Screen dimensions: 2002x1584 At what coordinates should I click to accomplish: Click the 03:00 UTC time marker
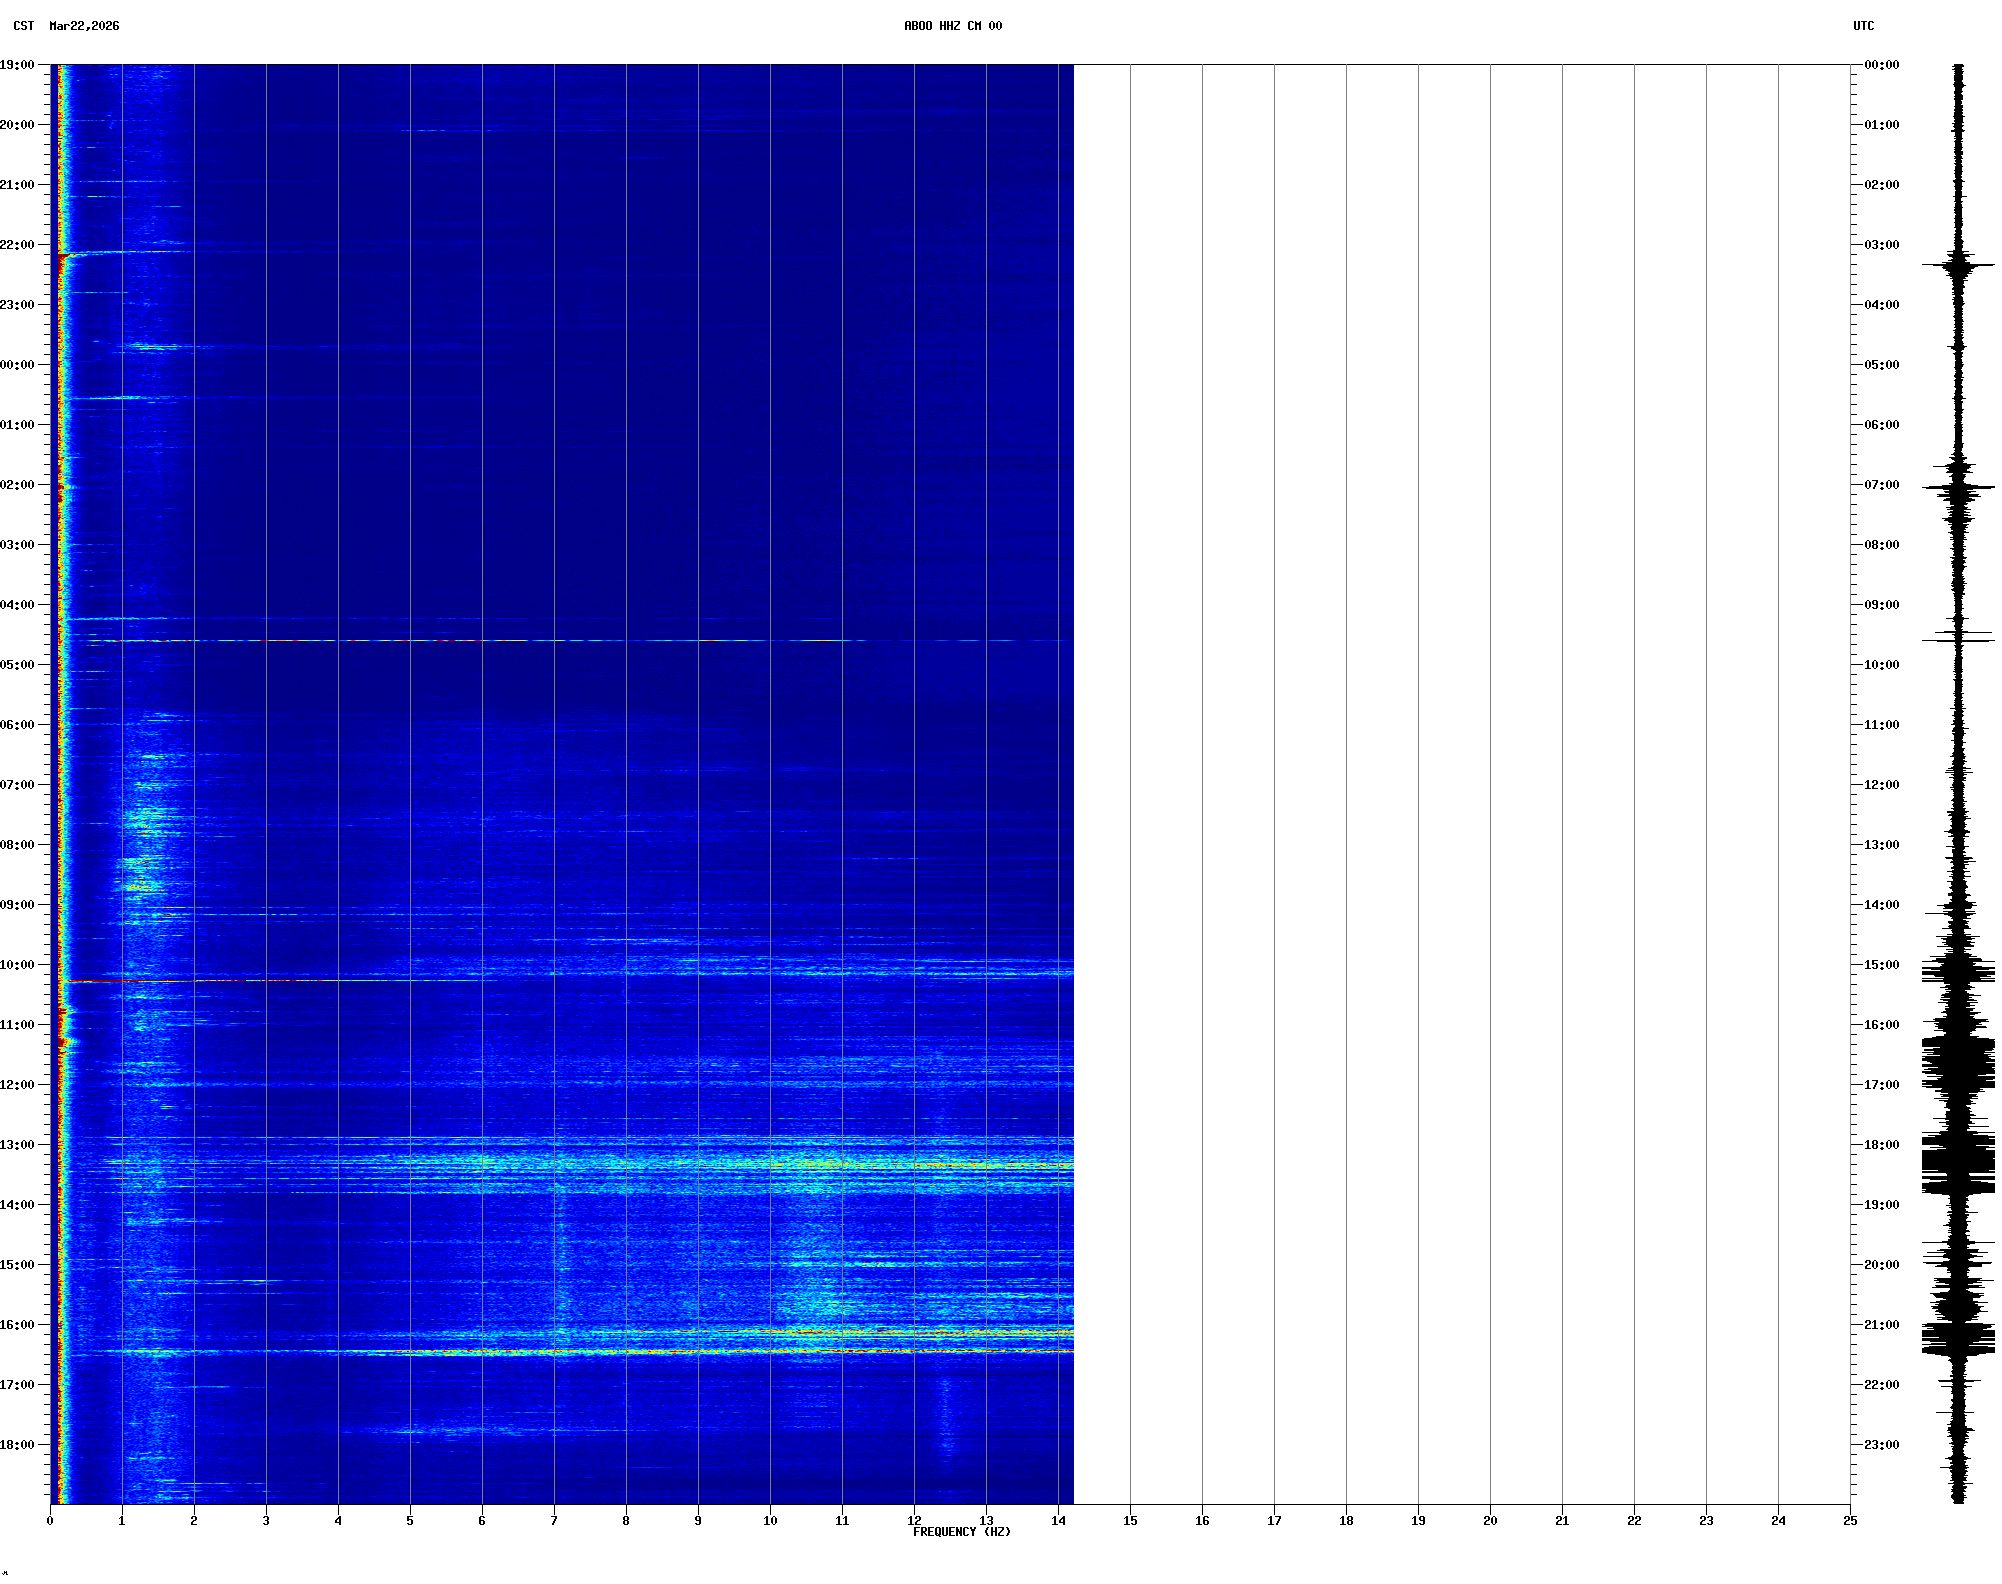click(x=1881, y=245)
